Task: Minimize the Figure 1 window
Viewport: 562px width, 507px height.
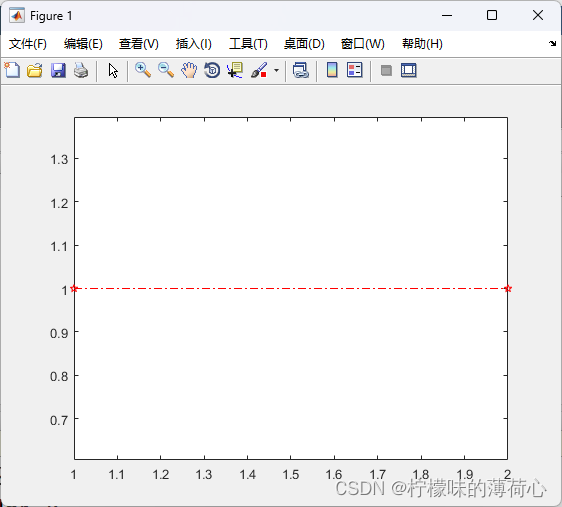Action: [447, 15]
